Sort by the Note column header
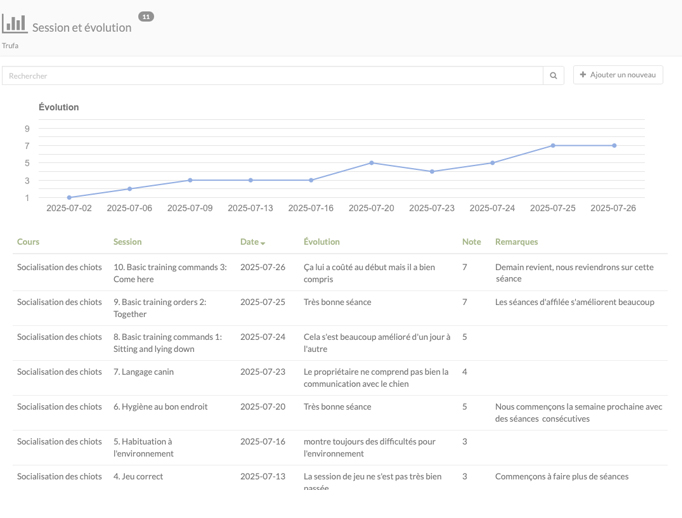This screenshot has height=518, width=682. (471, 242)
